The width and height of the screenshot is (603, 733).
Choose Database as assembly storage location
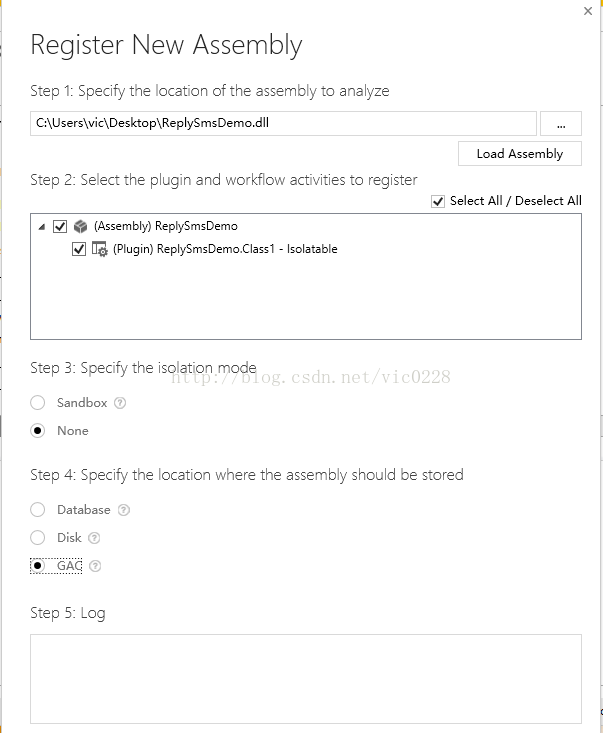click(38, 510)
